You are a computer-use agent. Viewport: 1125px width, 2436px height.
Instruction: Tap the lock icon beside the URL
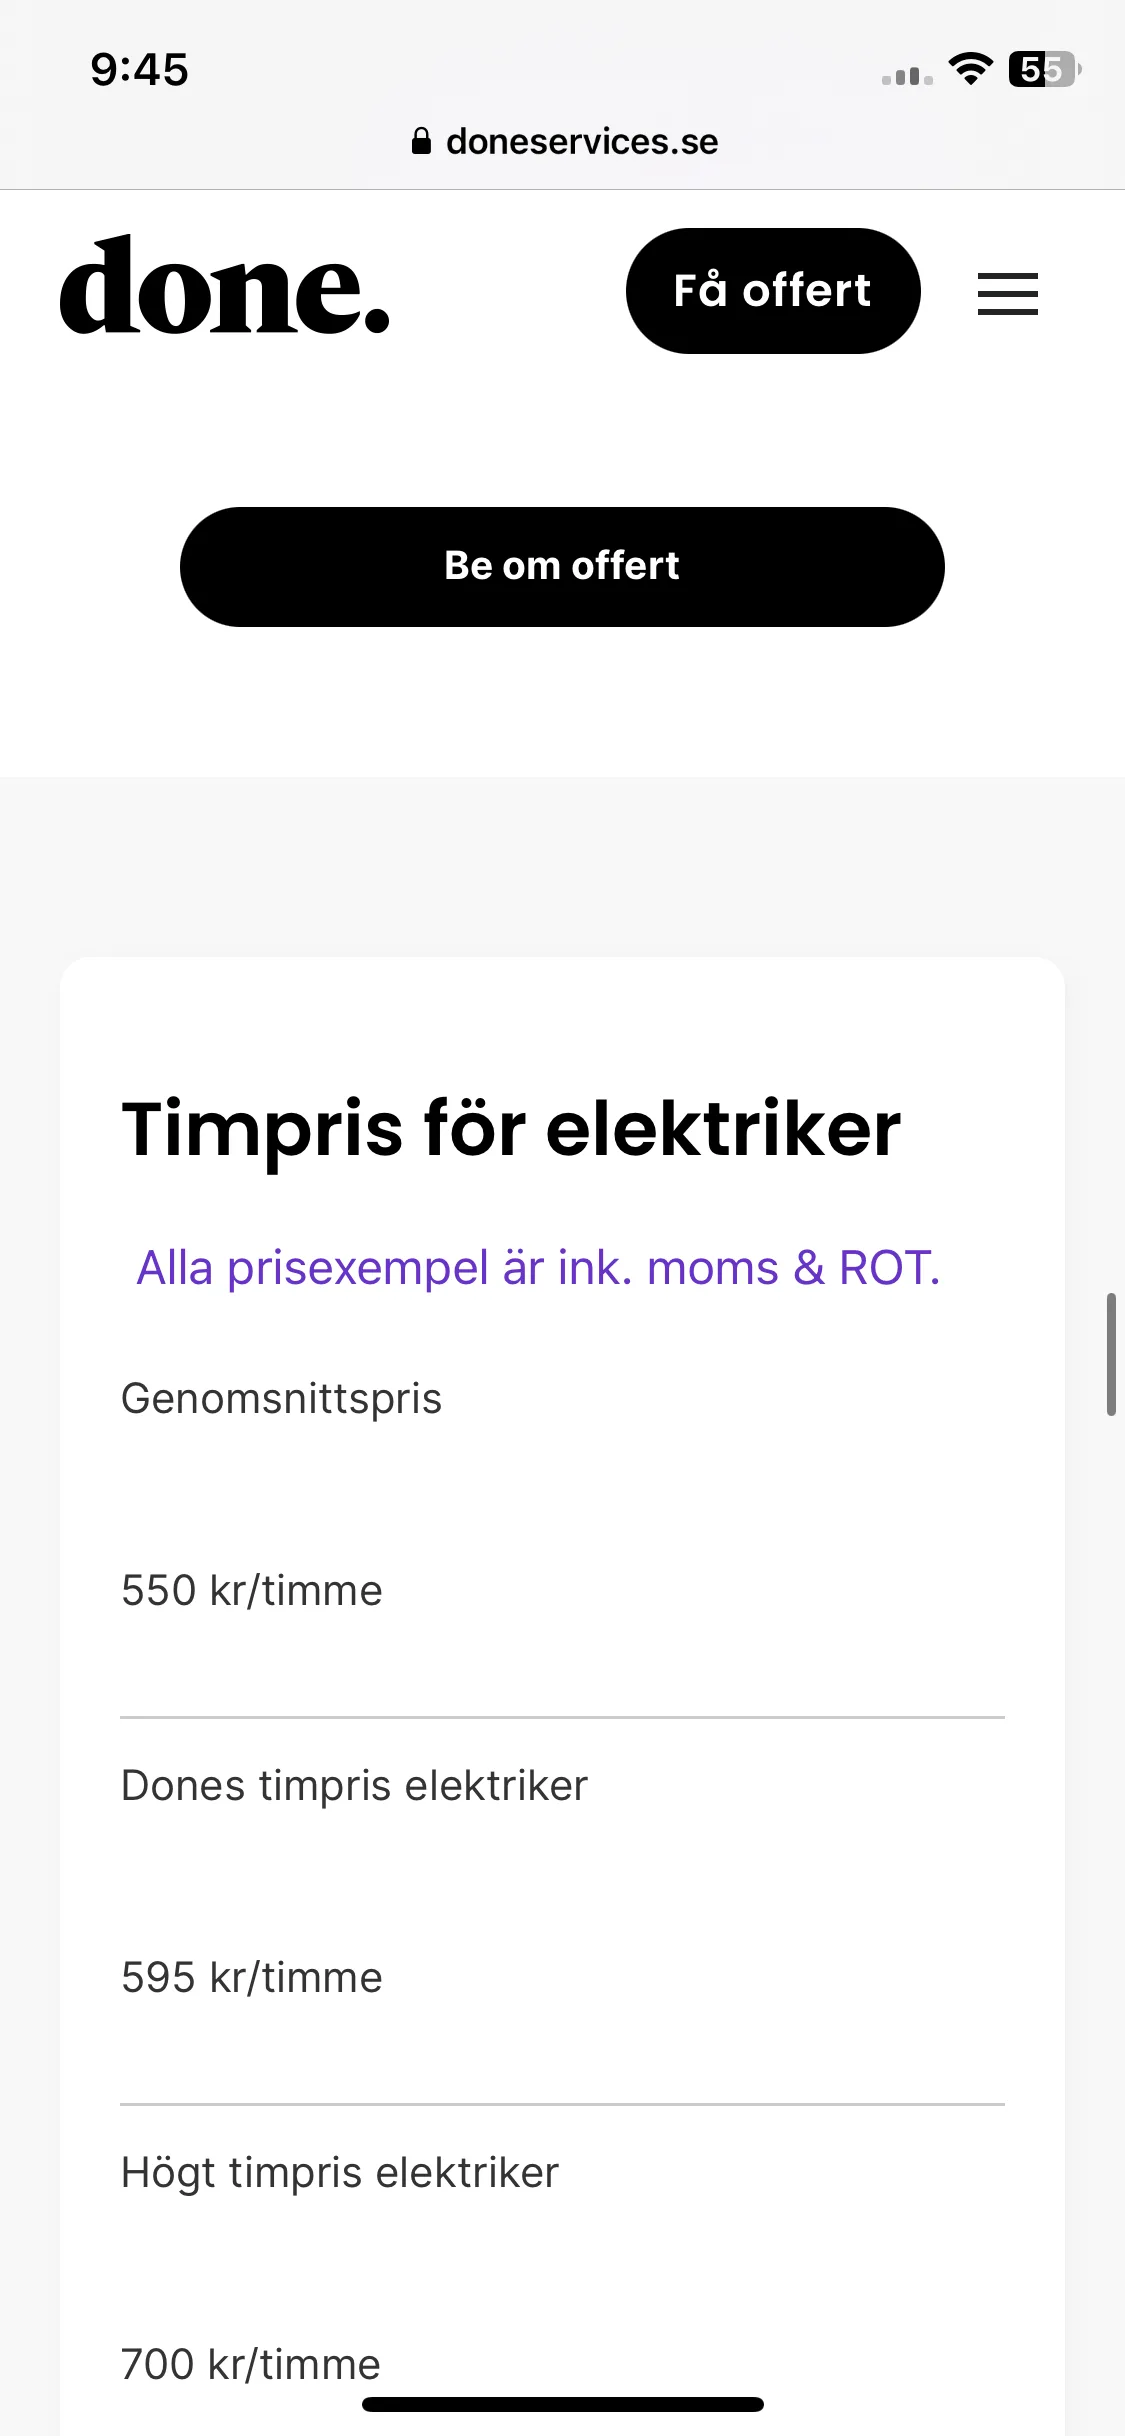tap(422, 141)
